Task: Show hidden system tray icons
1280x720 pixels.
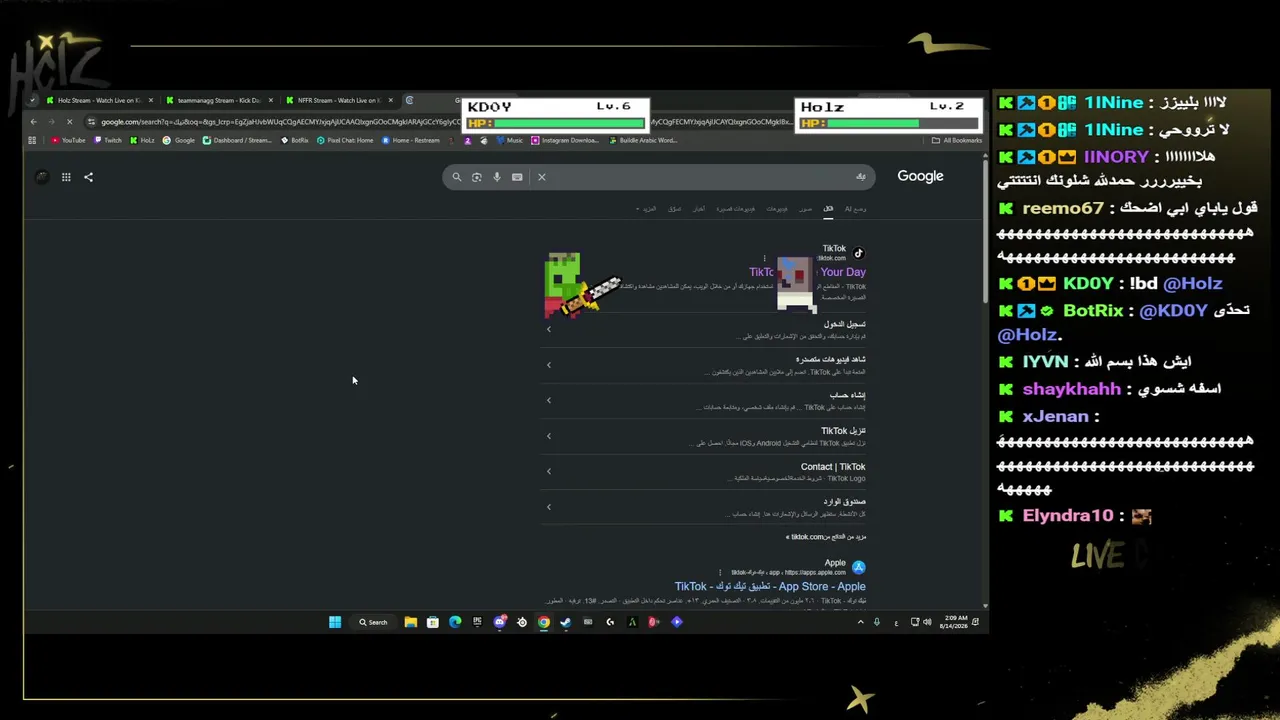Action: click(860, 622)
